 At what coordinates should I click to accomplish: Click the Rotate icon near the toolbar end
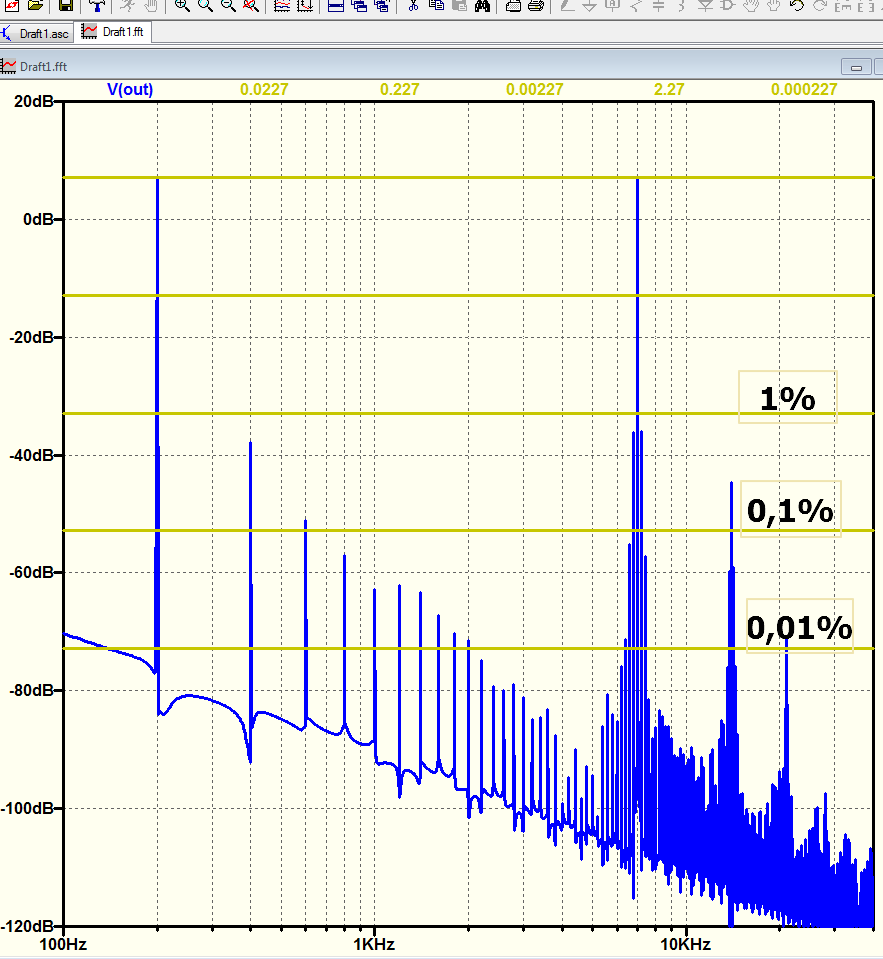[x=843, y=6]
